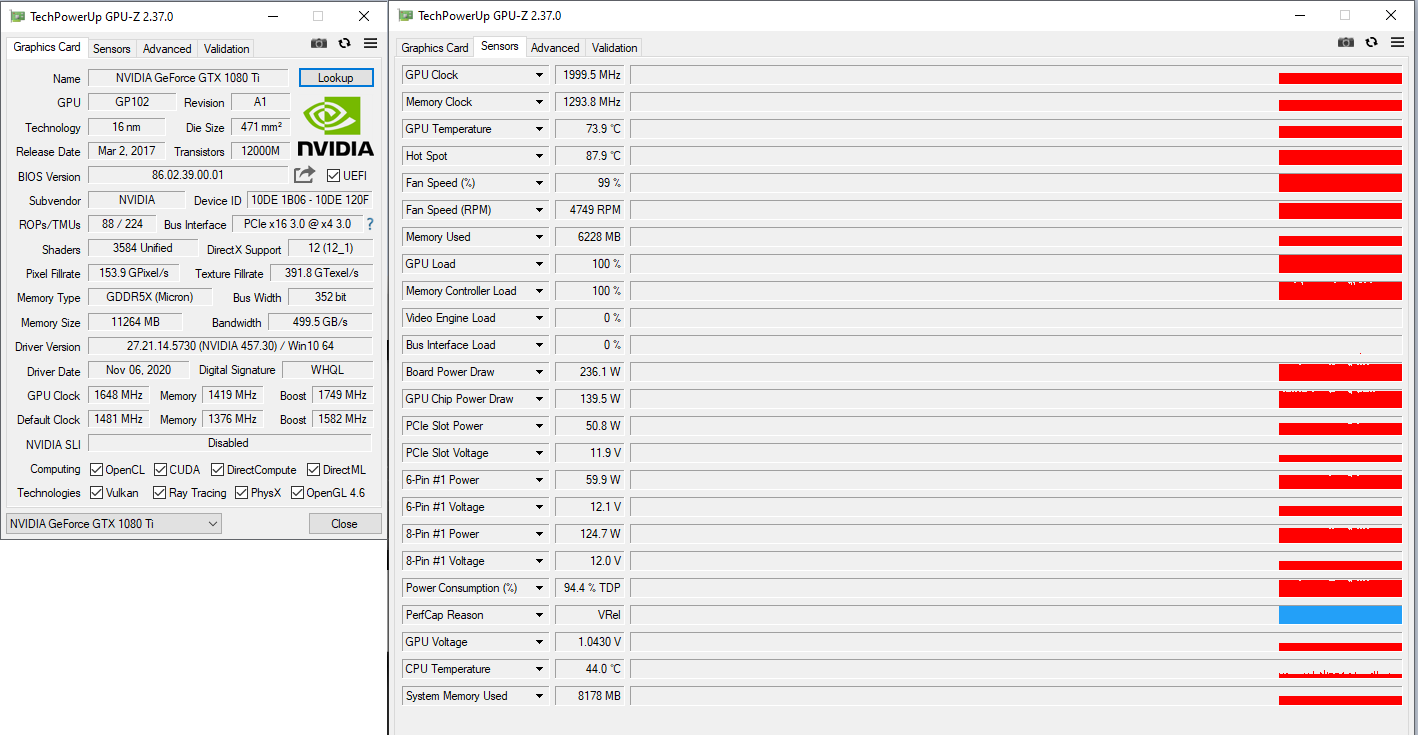Switch to Graphics Card tab in left window
The image size is (1419, 739).
point(47,47)
